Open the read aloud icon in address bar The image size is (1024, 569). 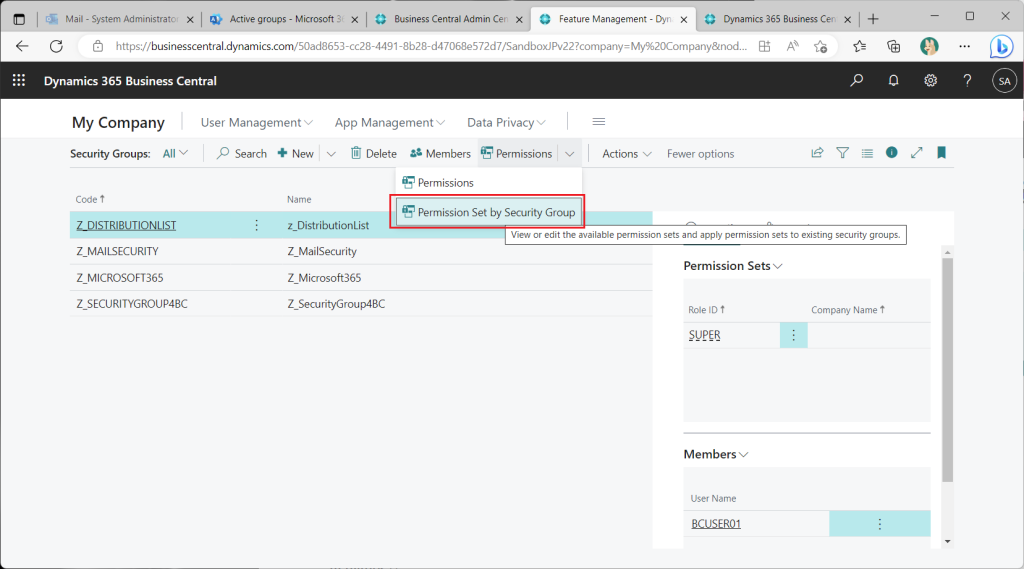[792, 46]
